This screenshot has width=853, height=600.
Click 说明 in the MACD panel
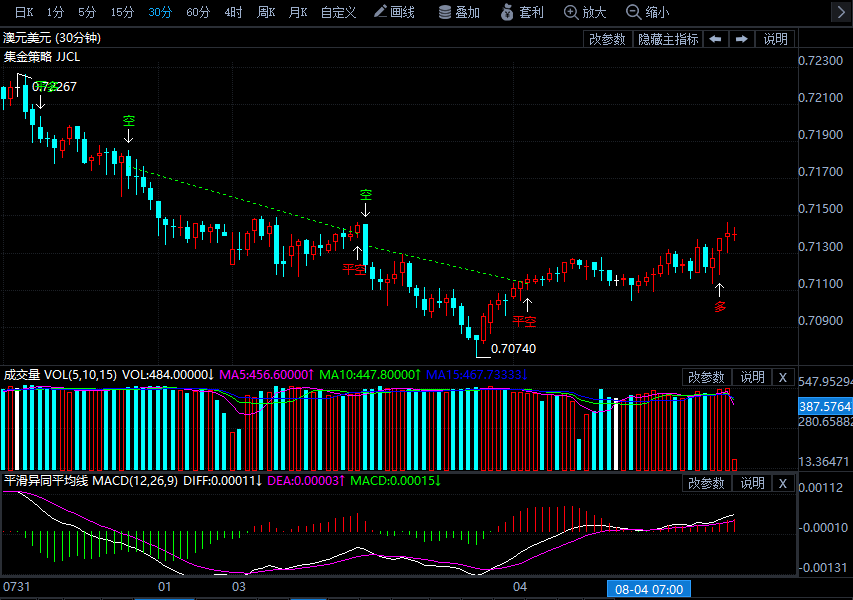(752, 483)
